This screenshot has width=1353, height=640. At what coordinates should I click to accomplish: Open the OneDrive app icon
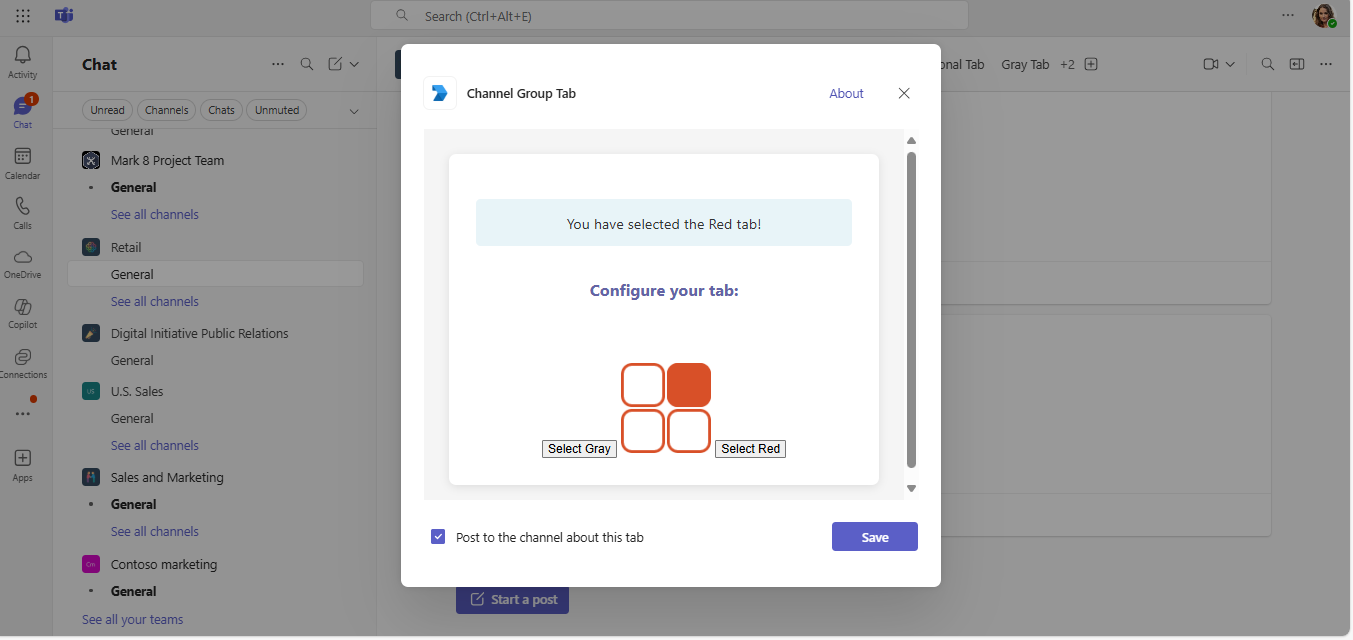coord(22,263)
